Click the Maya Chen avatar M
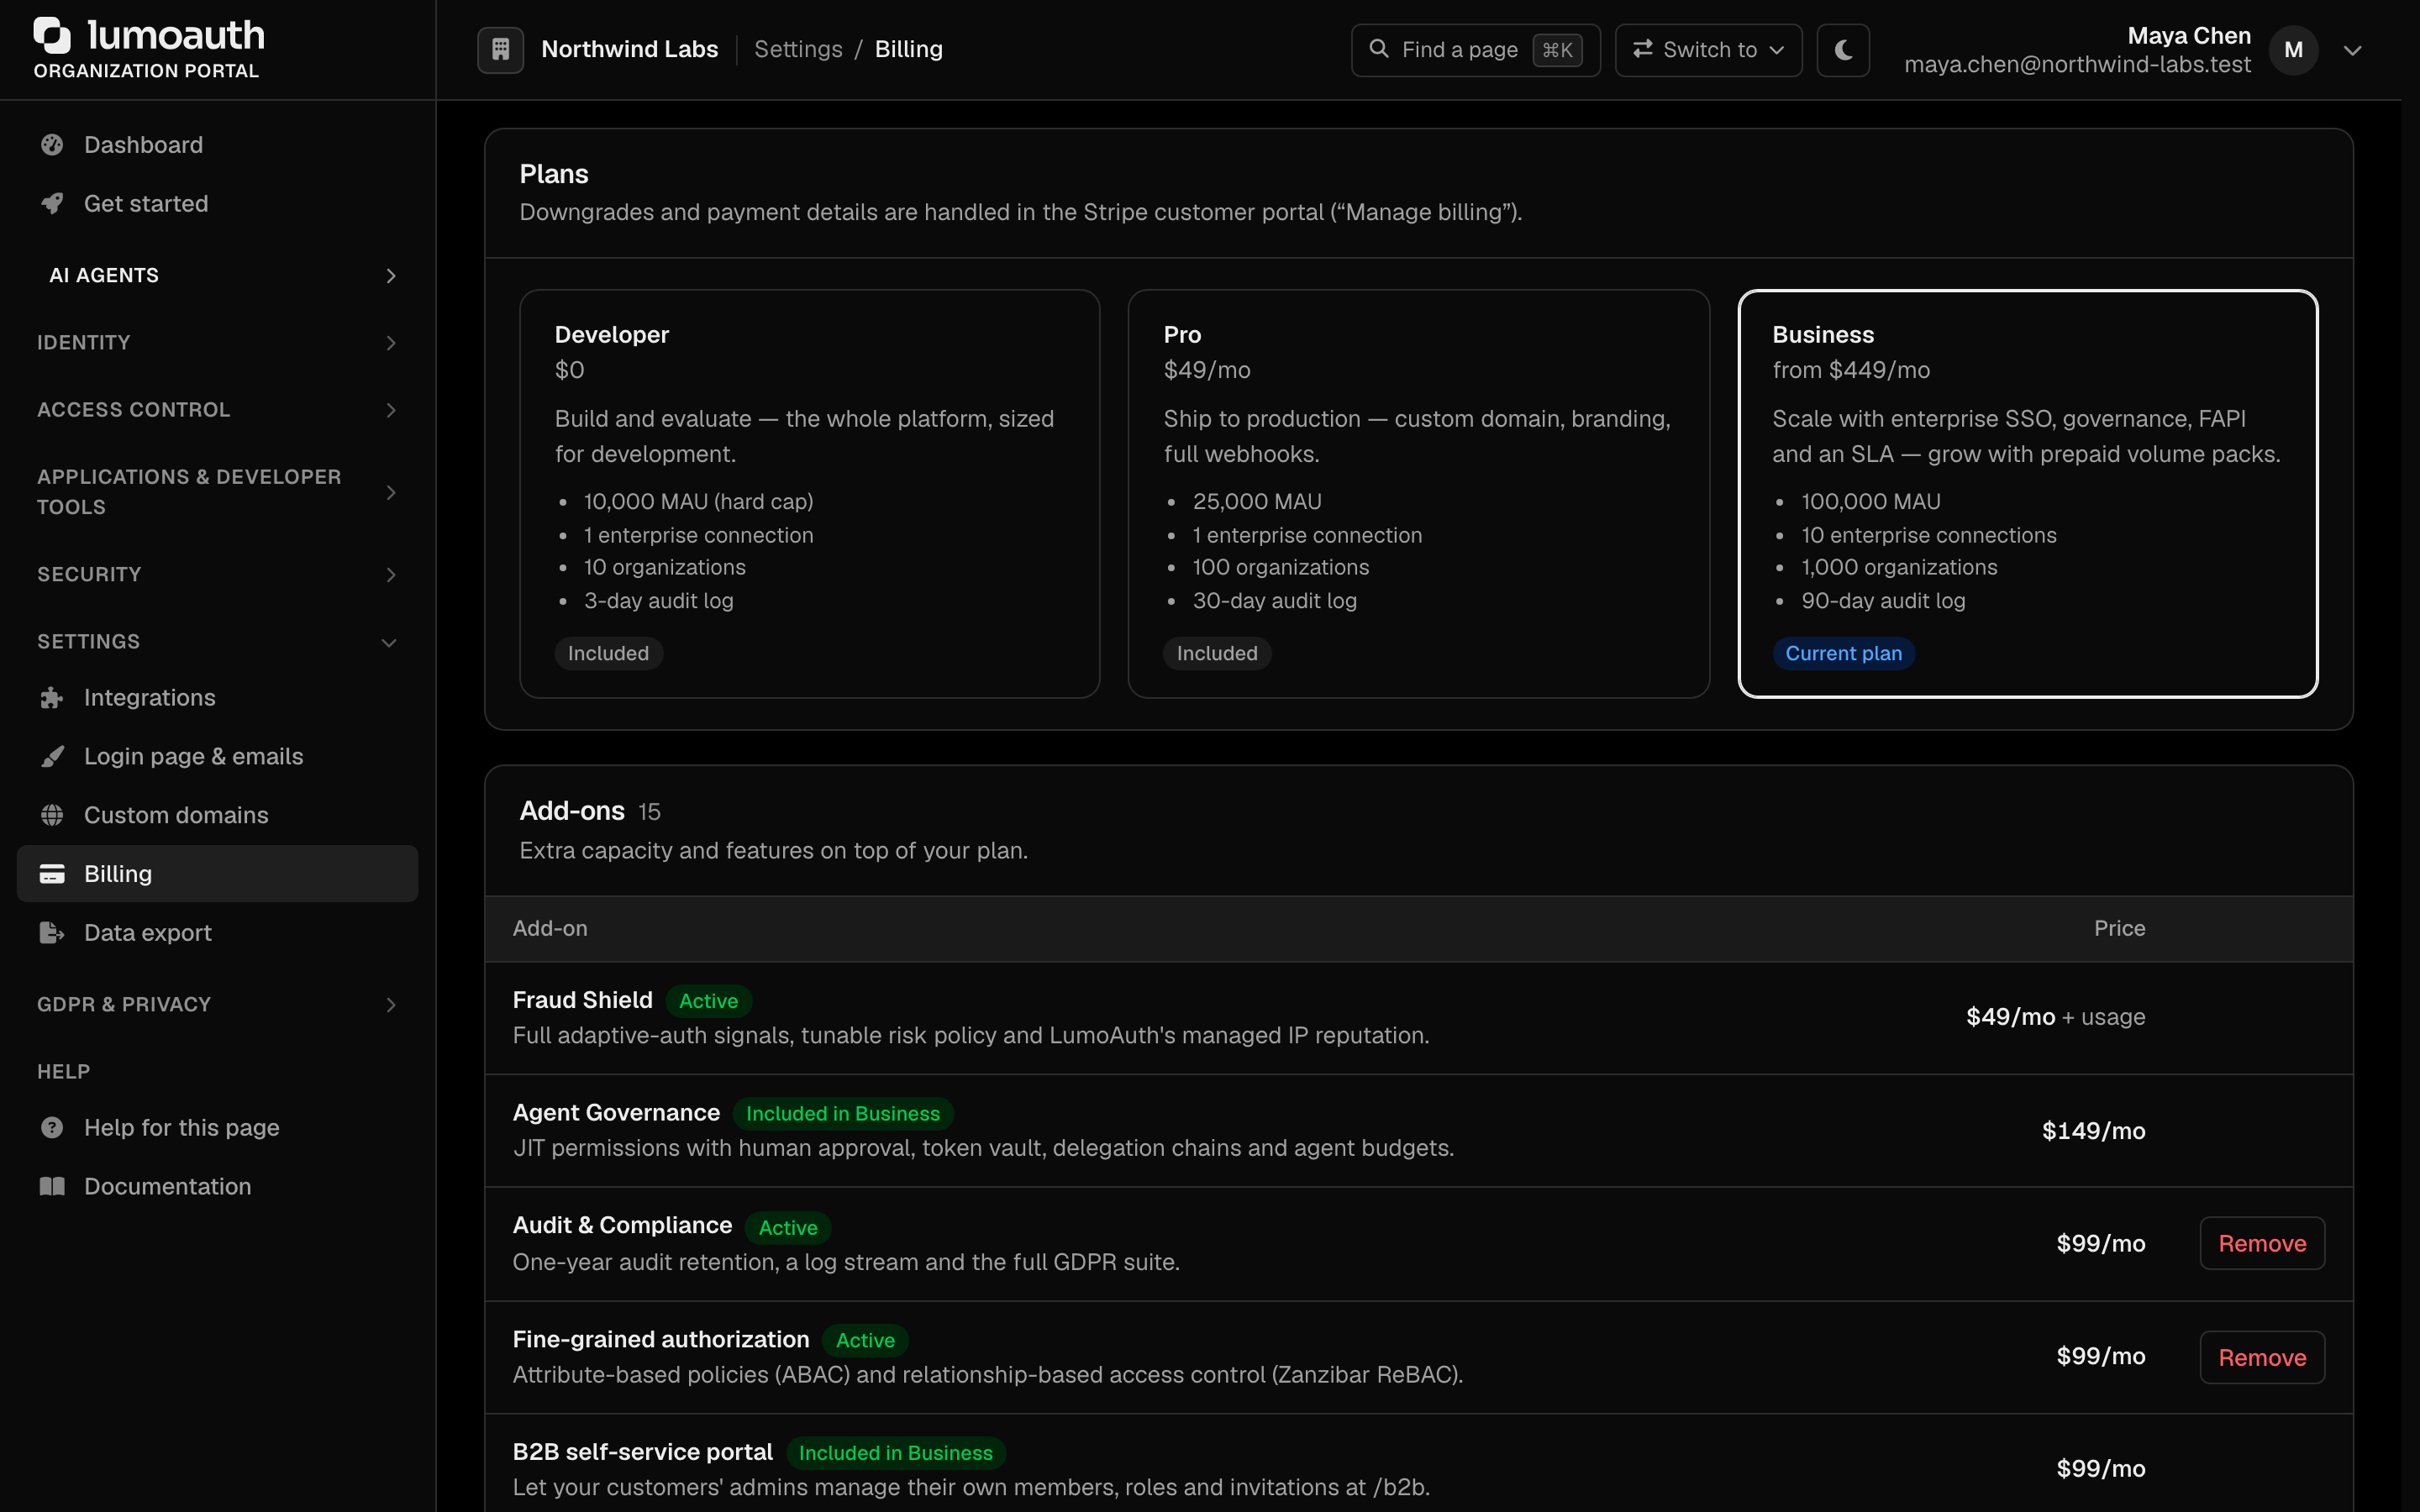This screenshot has width=2420, height=1512. click(x=2293, y=50)
